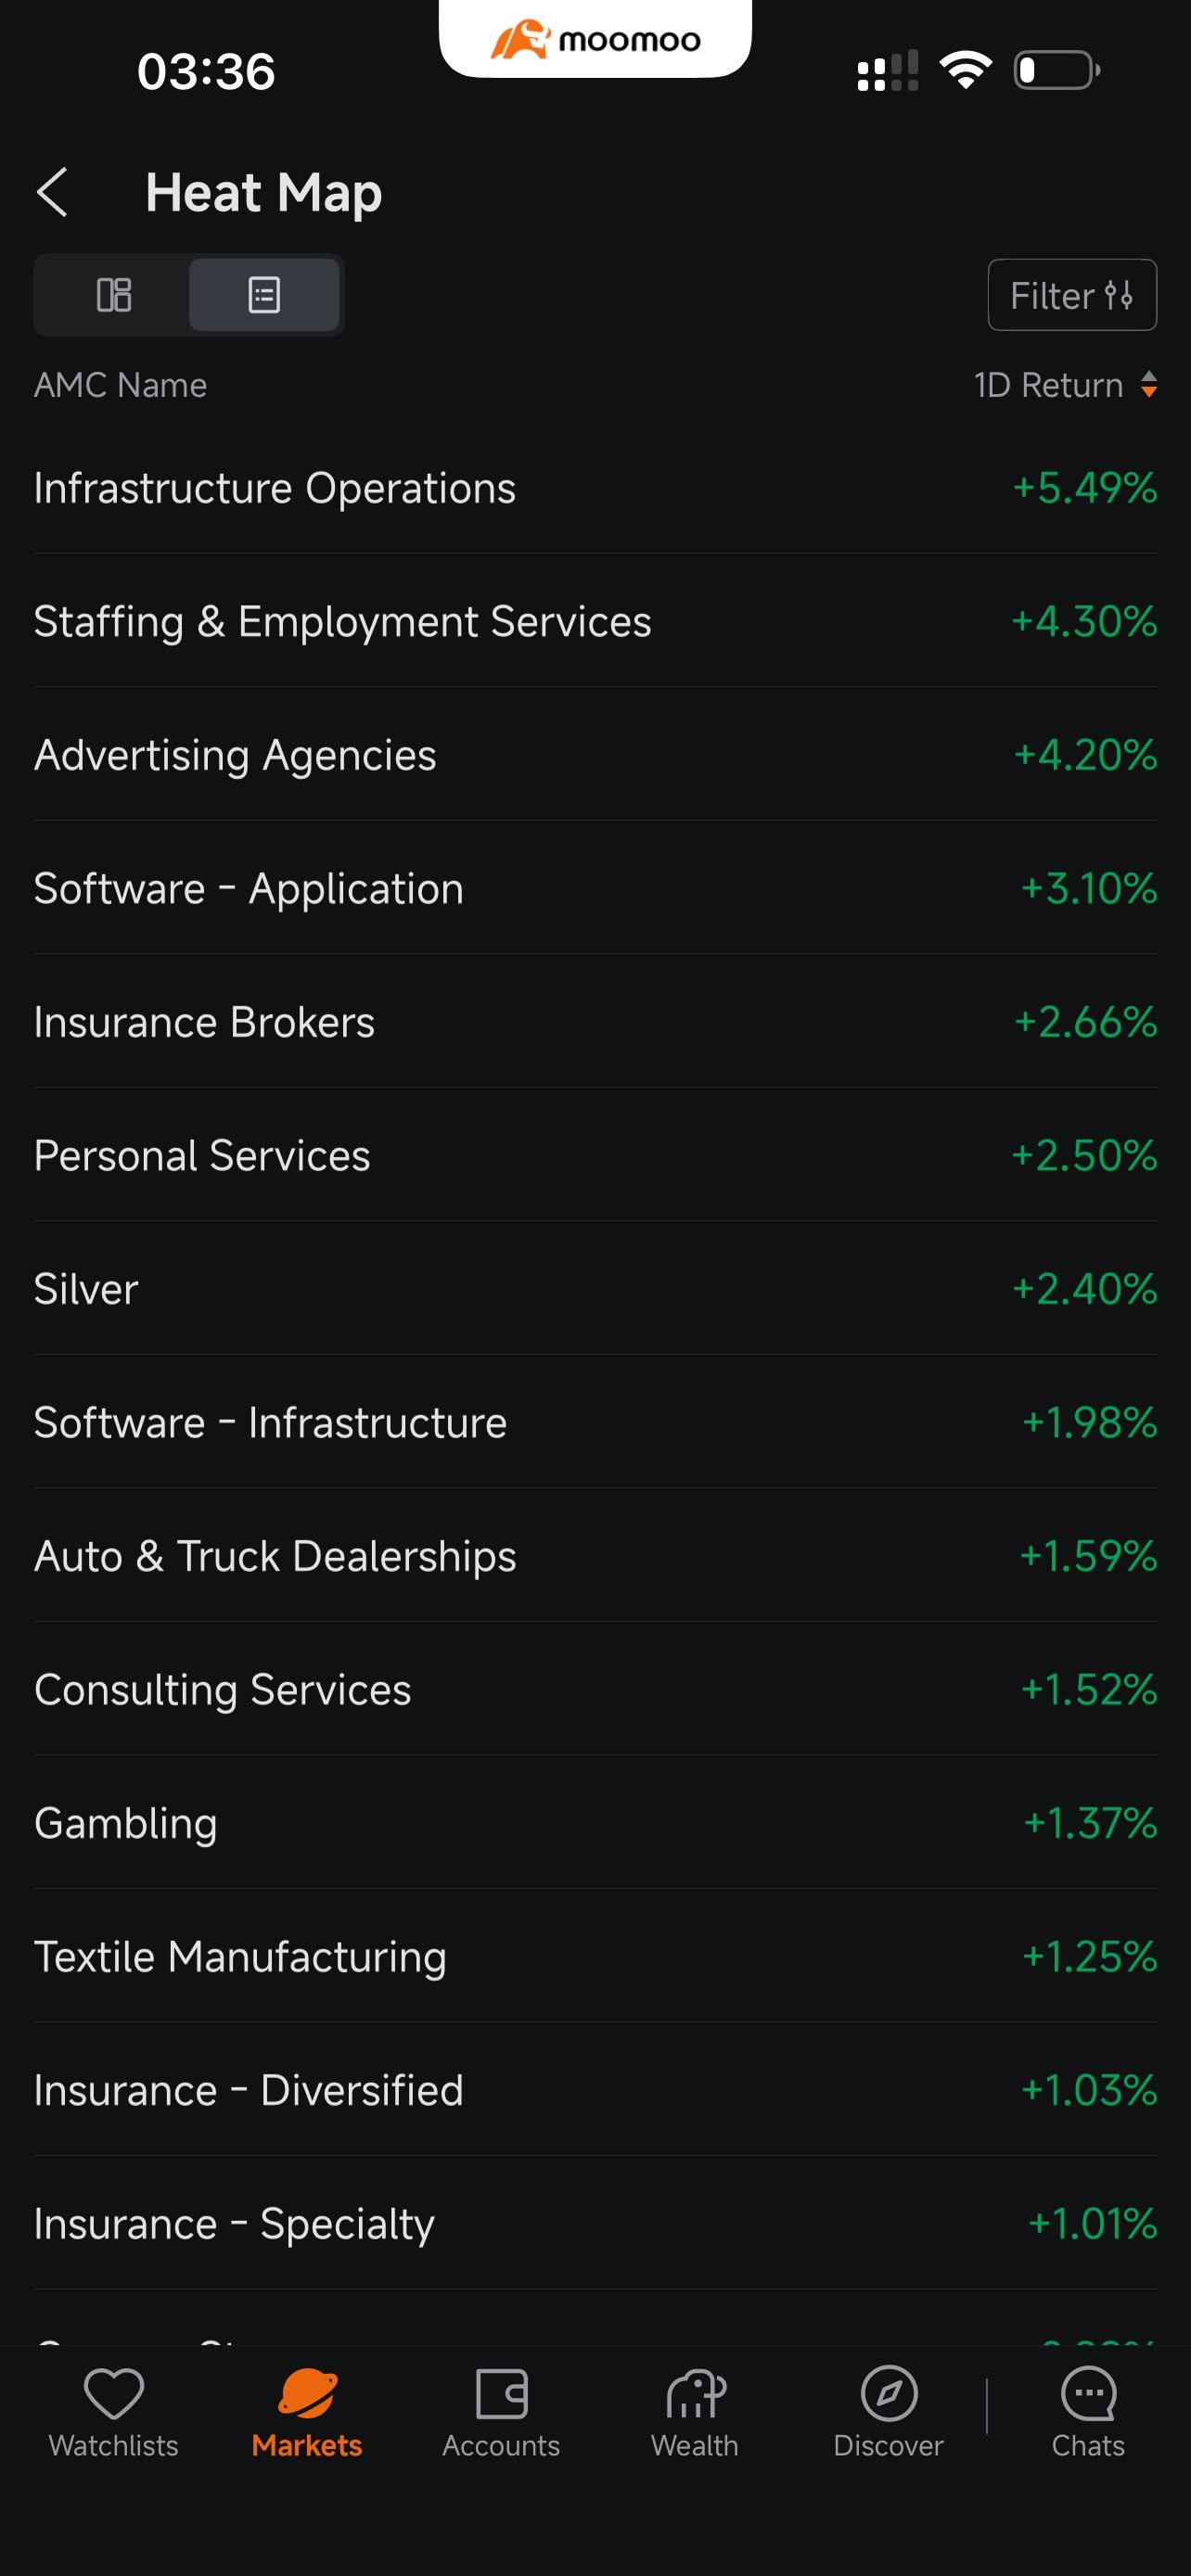Sort by 1D Return column

point(1065,385)
